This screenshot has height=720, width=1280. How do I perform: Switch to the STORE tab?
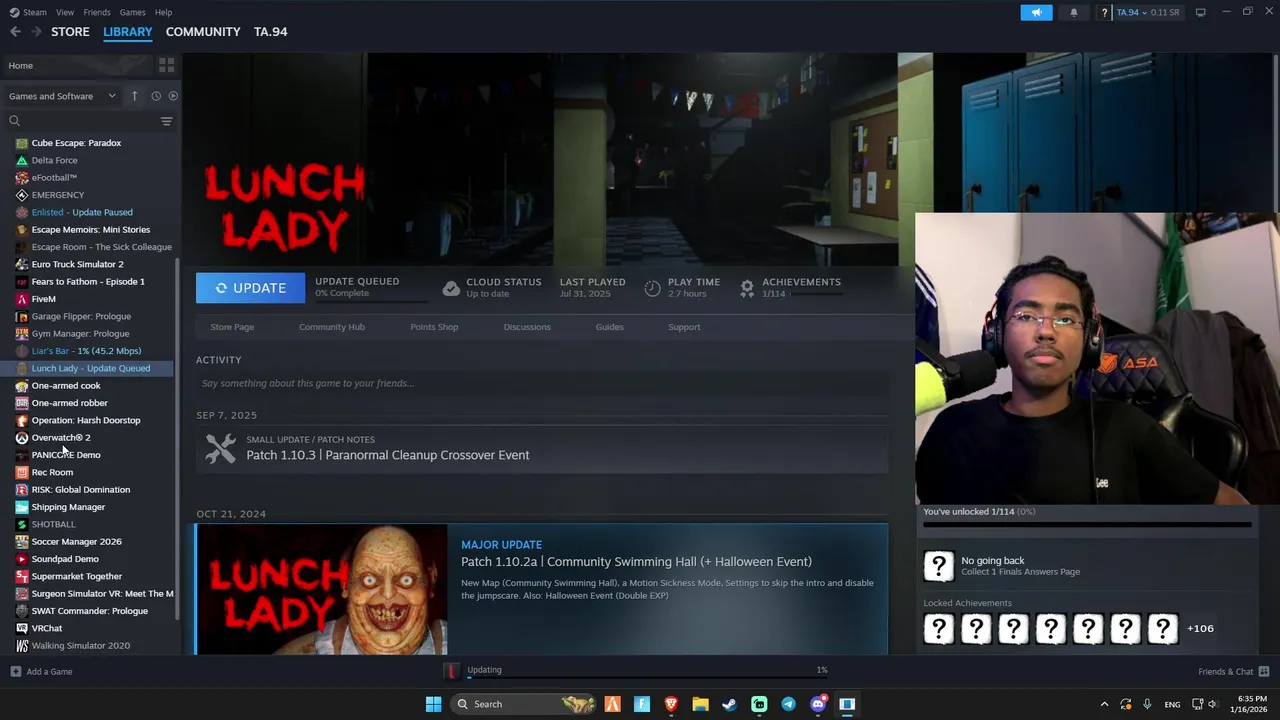click(x=70, y=32)
